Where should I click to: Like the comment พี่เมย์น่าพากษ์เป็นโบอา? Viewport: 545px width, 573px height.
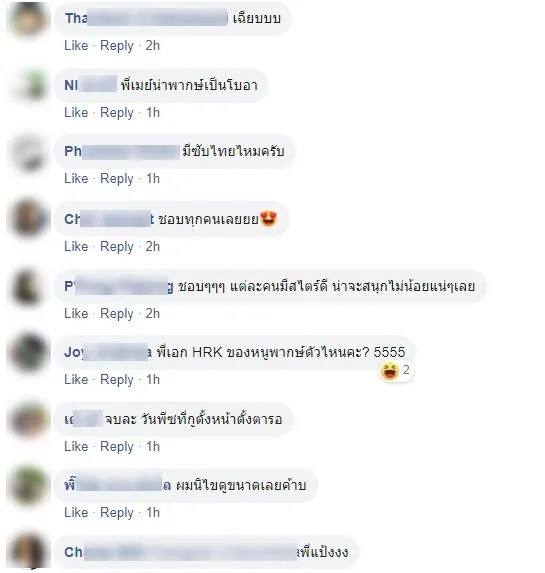(x=76, y=113)
